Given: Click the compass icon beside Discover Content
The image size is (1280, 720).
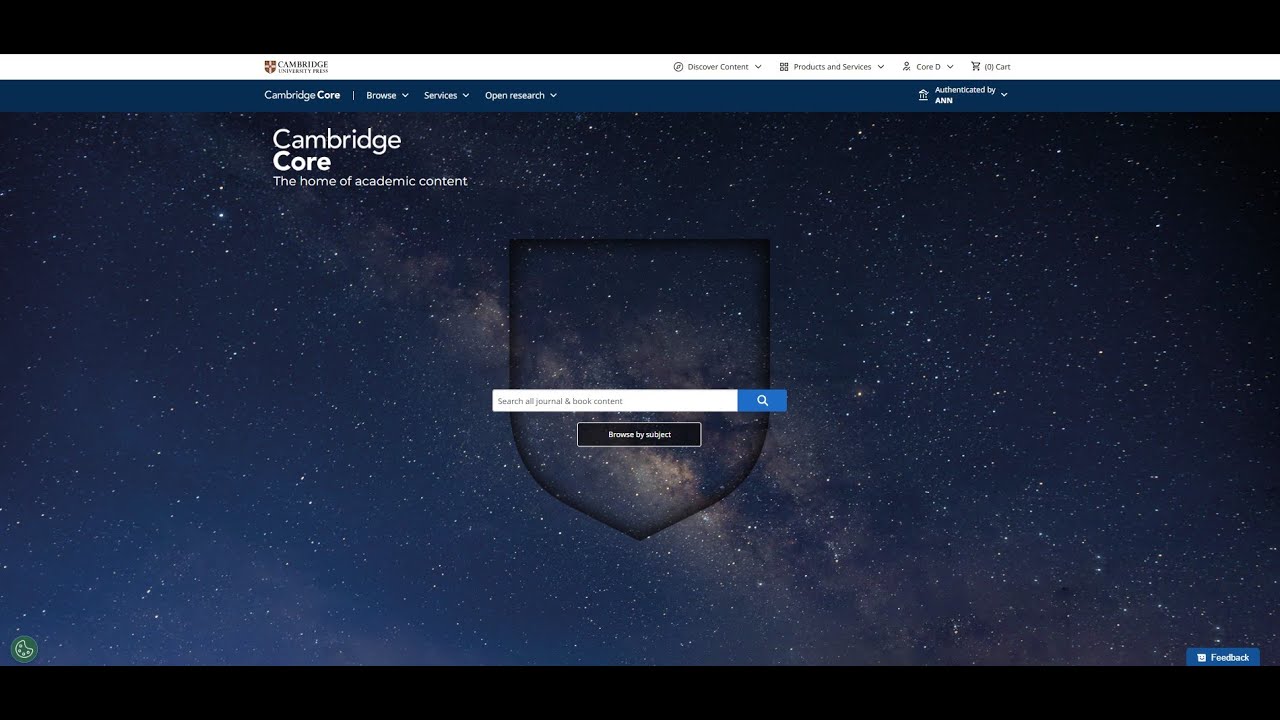Looking at the screenshot, I should (678, 67).
